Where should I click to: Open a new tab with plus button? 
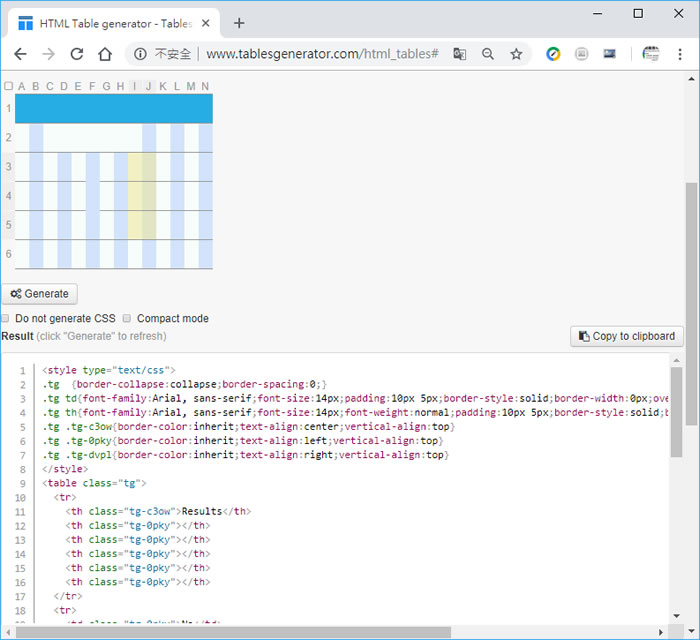239,23
